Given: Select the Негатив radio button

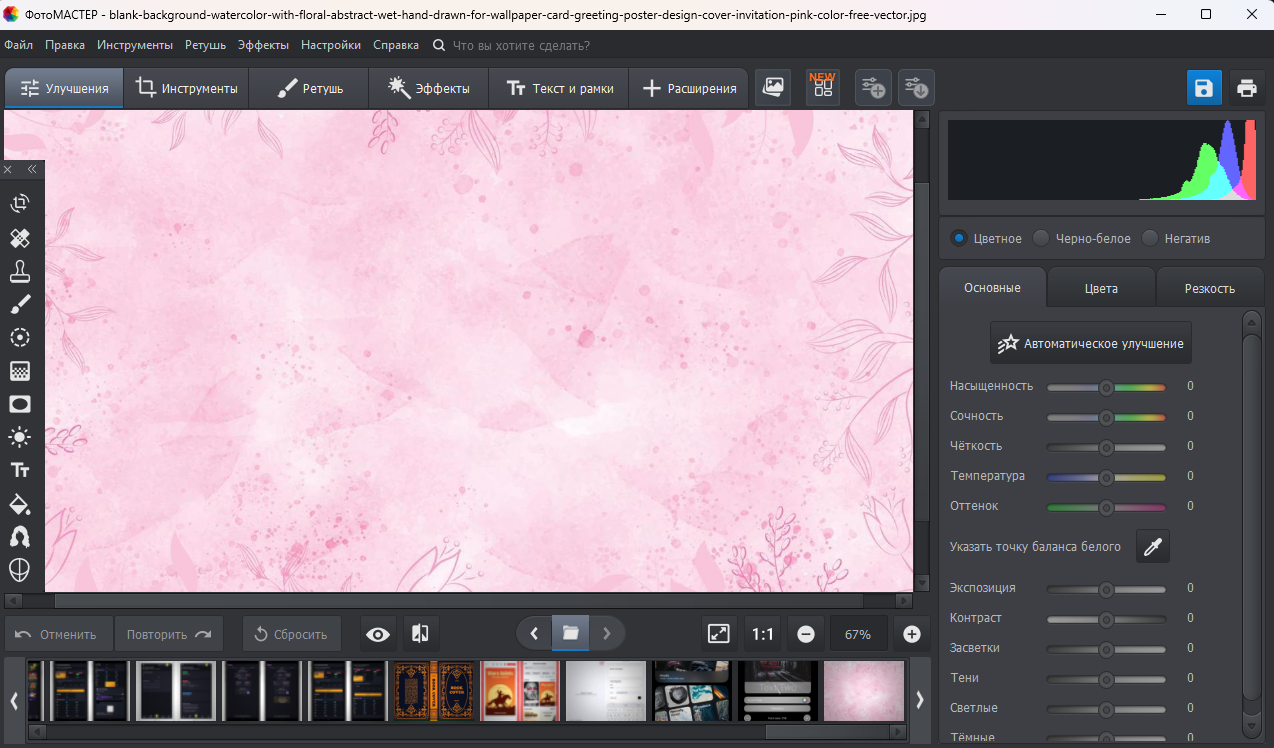Looking at the screenshot, I should coord(1150,238).
